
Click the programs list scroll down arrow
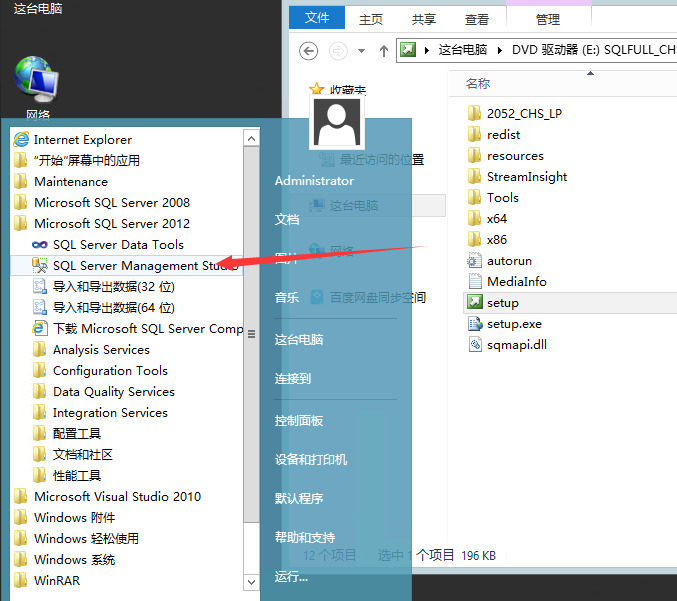251,582
